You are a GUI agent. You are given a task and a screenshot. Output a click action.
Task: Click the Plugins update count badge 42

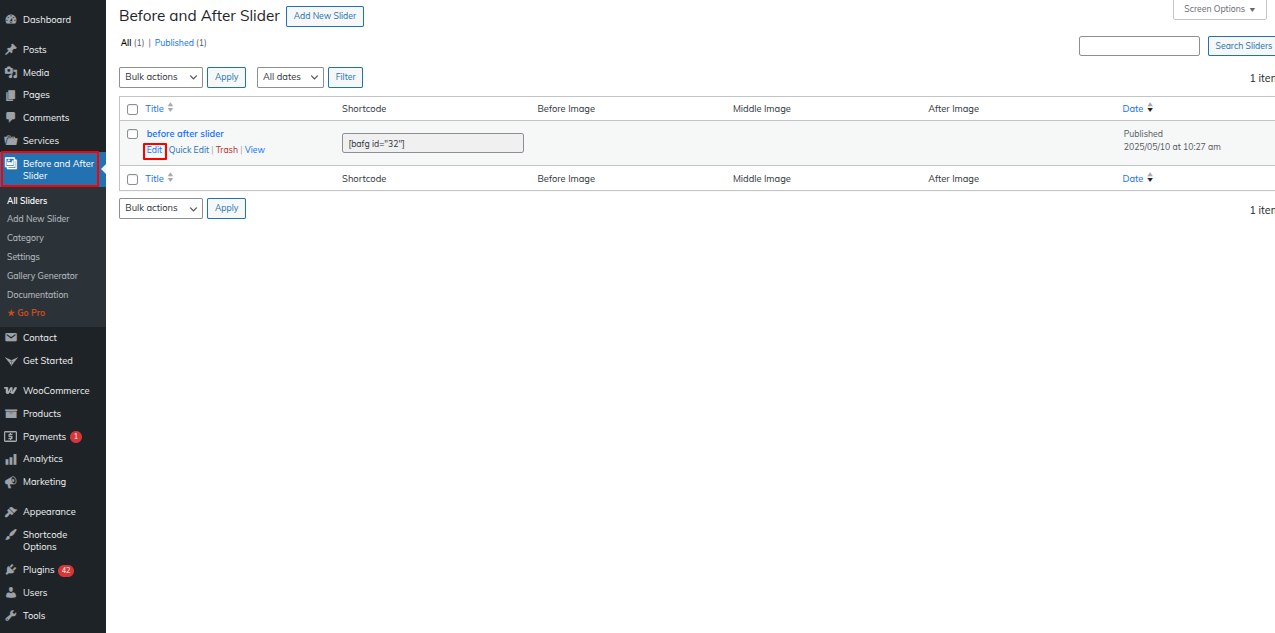[x=66, y=570]
